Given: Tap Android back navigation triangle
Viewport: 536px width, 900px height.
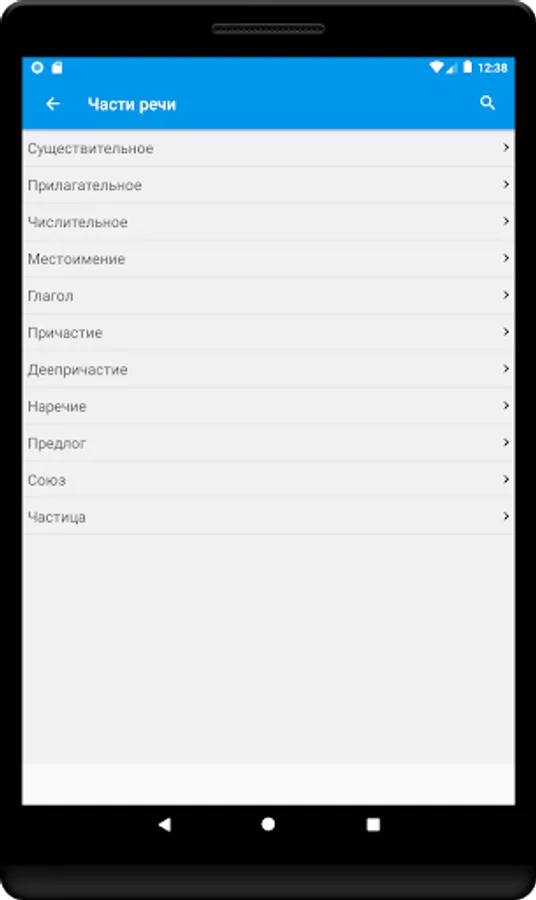Looking at the screenshot, I should [165, 825].
